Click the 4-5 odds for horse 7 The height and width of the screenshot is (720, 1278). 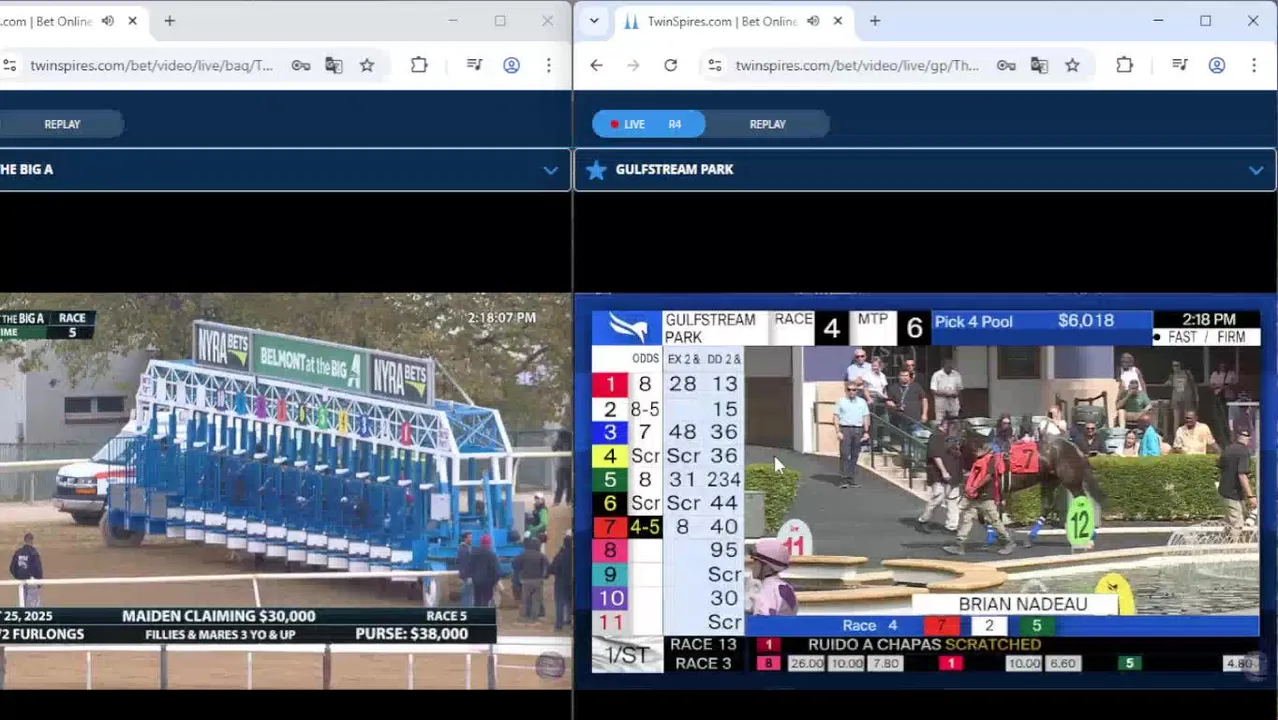pos(645,527)
